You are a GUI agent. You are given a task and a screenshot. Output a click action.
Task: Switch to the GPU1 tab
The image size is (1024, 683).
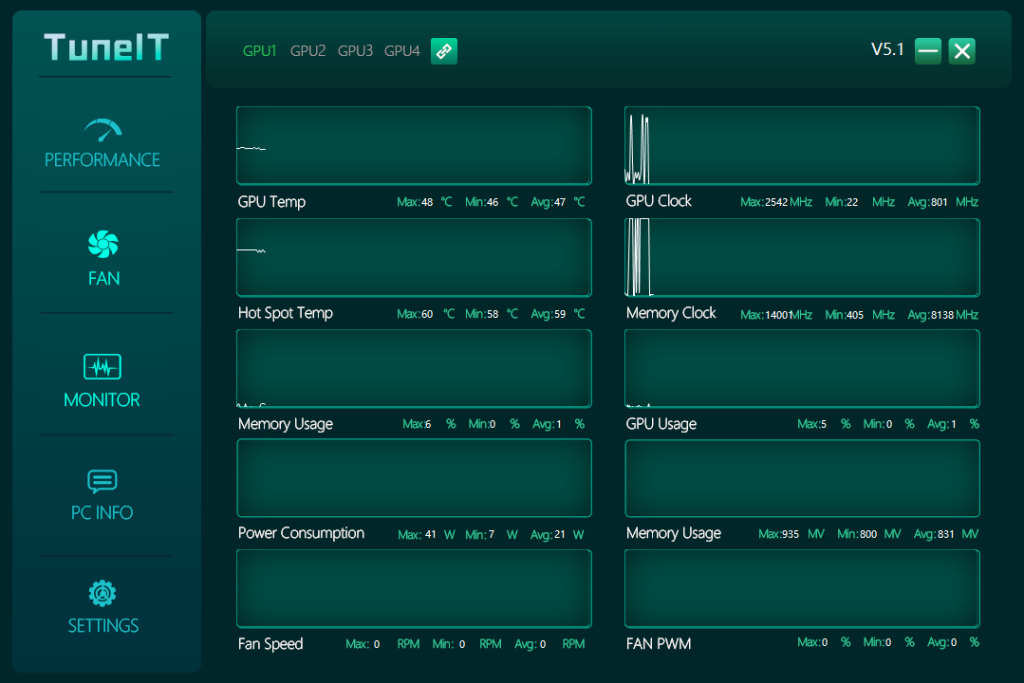(x=260, y=51)
